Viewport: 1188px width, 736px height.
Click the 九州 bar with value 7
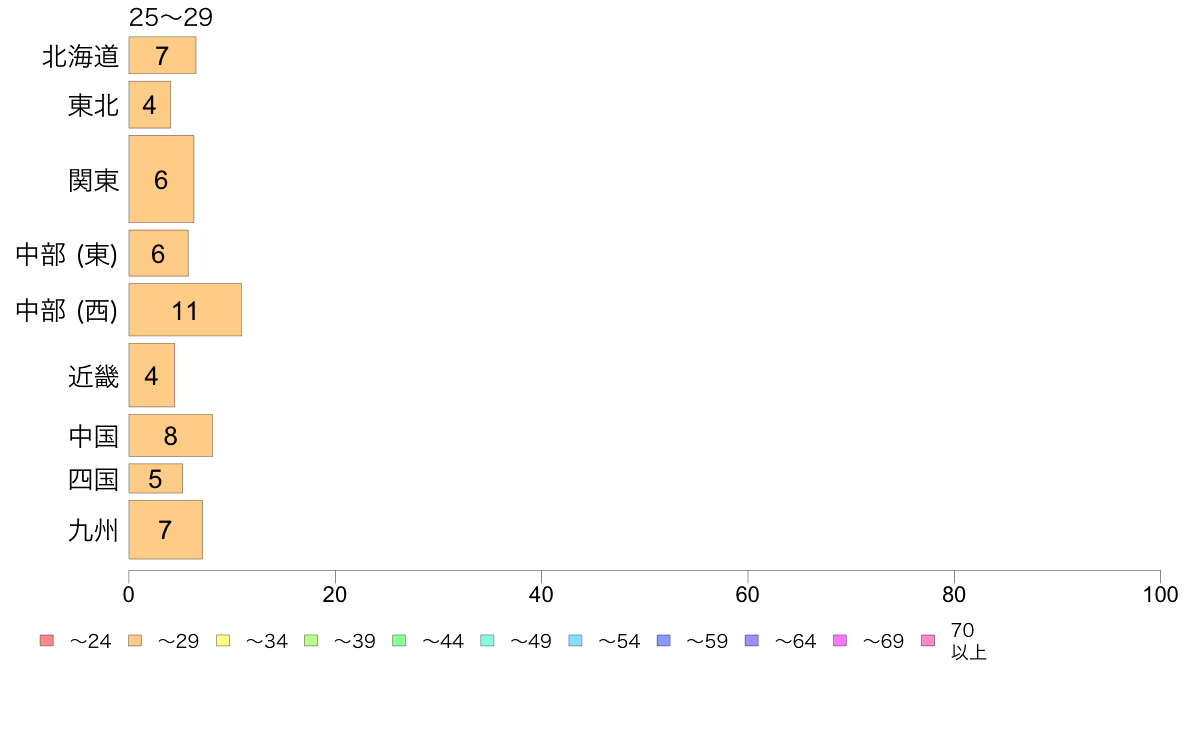click(165, 530)
